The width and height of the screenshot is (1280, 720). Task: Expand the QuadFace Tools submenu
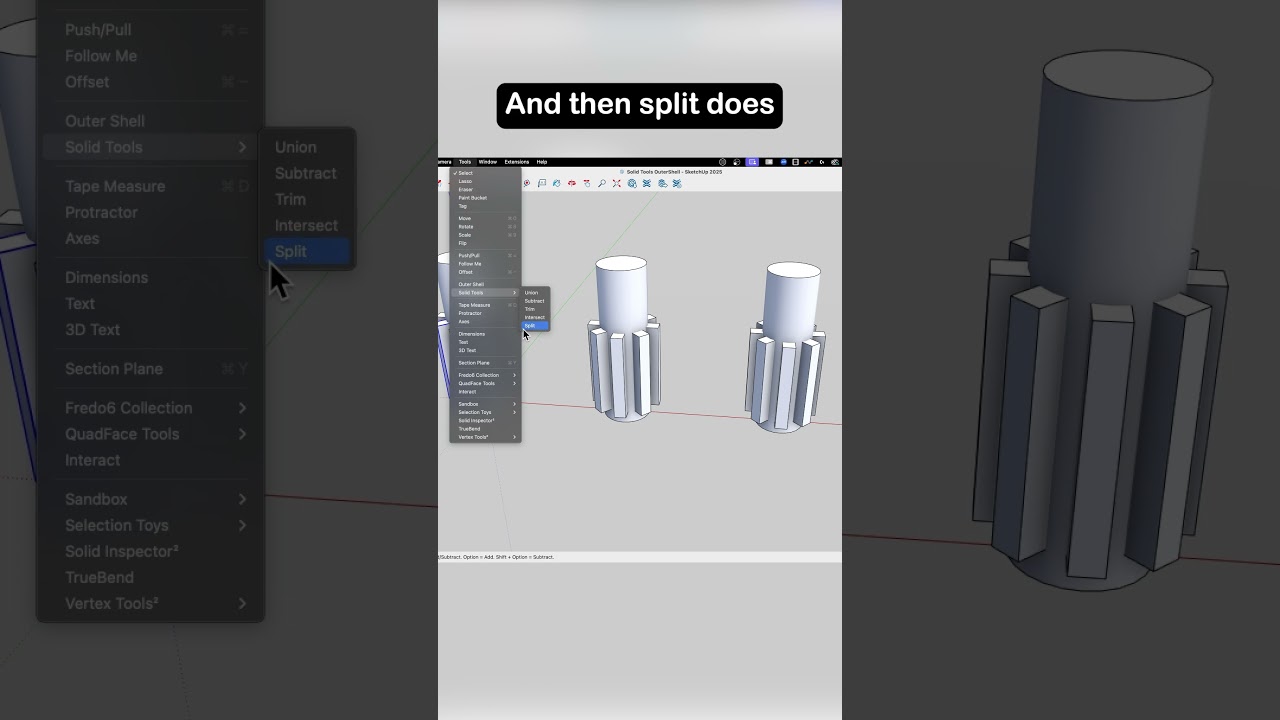(476, 383)
